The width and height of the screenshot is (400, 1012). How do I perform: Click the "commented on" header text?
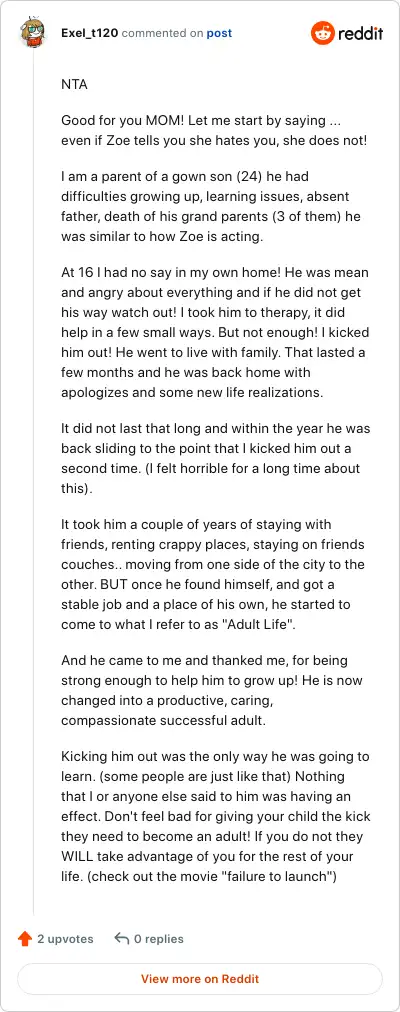[x=163, y=33]
